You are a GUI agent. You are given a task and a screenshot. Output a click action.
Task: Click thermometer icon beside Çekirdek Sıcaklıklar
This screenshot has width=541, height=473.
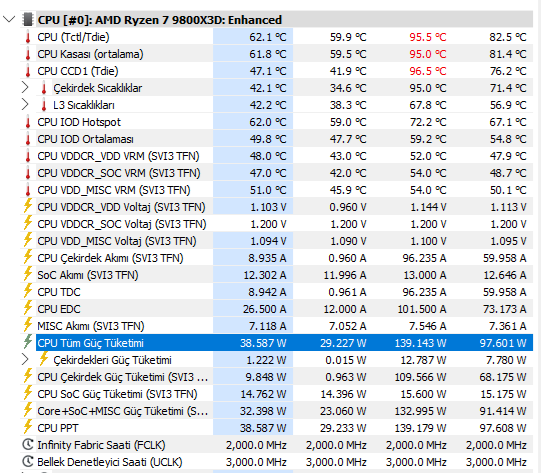click(44, 88)
